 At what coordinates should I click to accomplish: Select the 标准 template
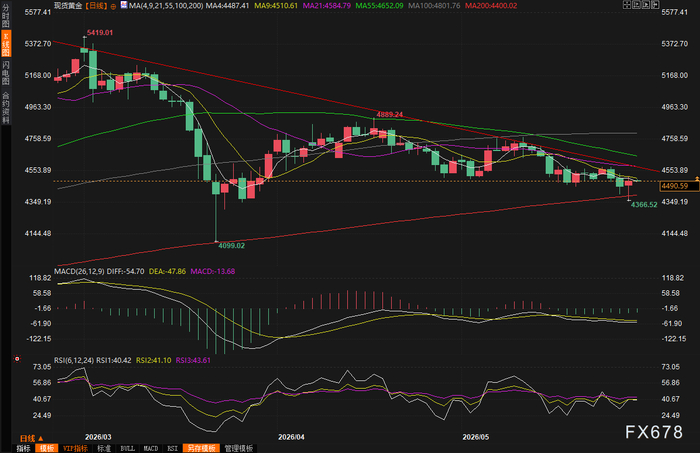click(x=104, y=448)
